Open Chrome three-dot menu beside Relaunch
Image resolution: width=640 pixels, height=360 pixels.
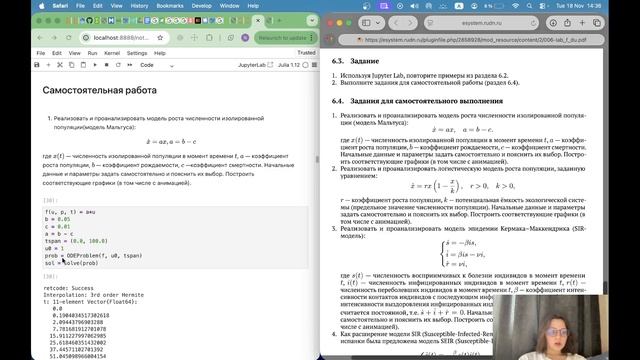click(x=312, y=38)
